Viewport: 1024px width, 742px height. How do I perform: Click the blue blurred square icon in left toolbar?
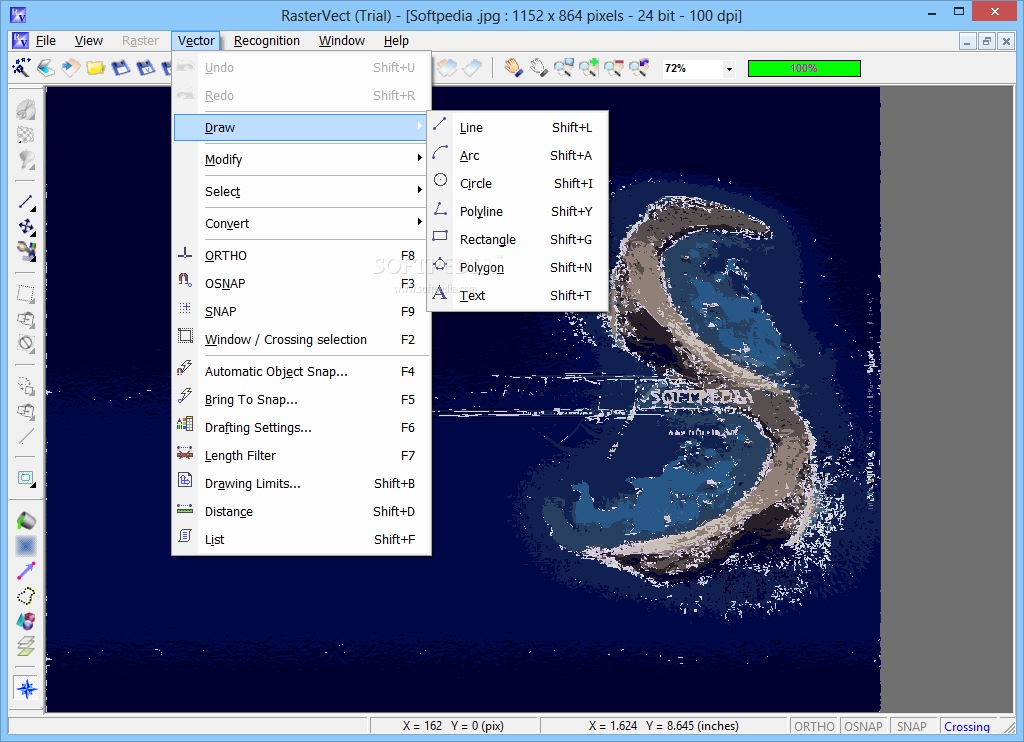click(26, 545)
